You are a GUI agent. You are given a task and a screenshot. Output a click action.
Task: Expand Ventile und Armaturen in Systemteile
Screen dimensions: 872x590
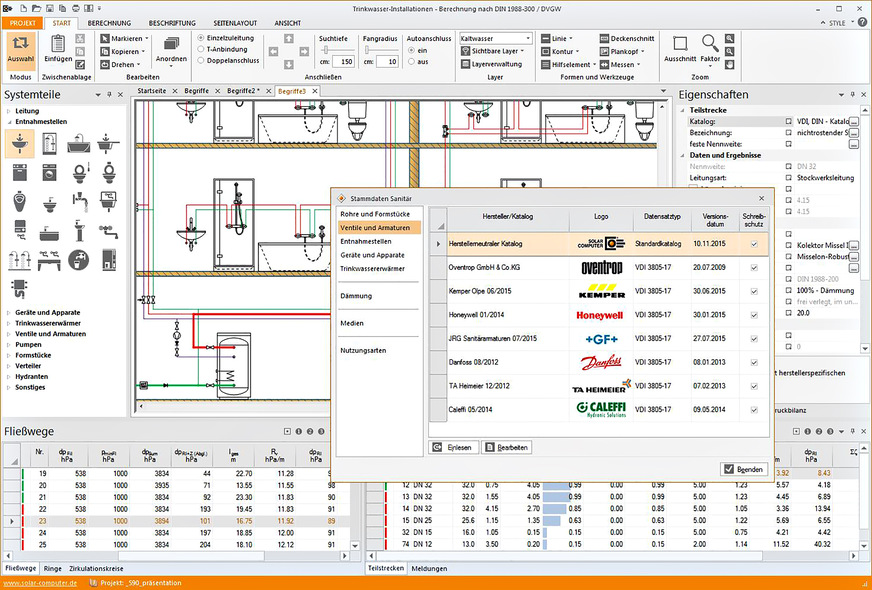pyautogui.click(x=10, y=333)
